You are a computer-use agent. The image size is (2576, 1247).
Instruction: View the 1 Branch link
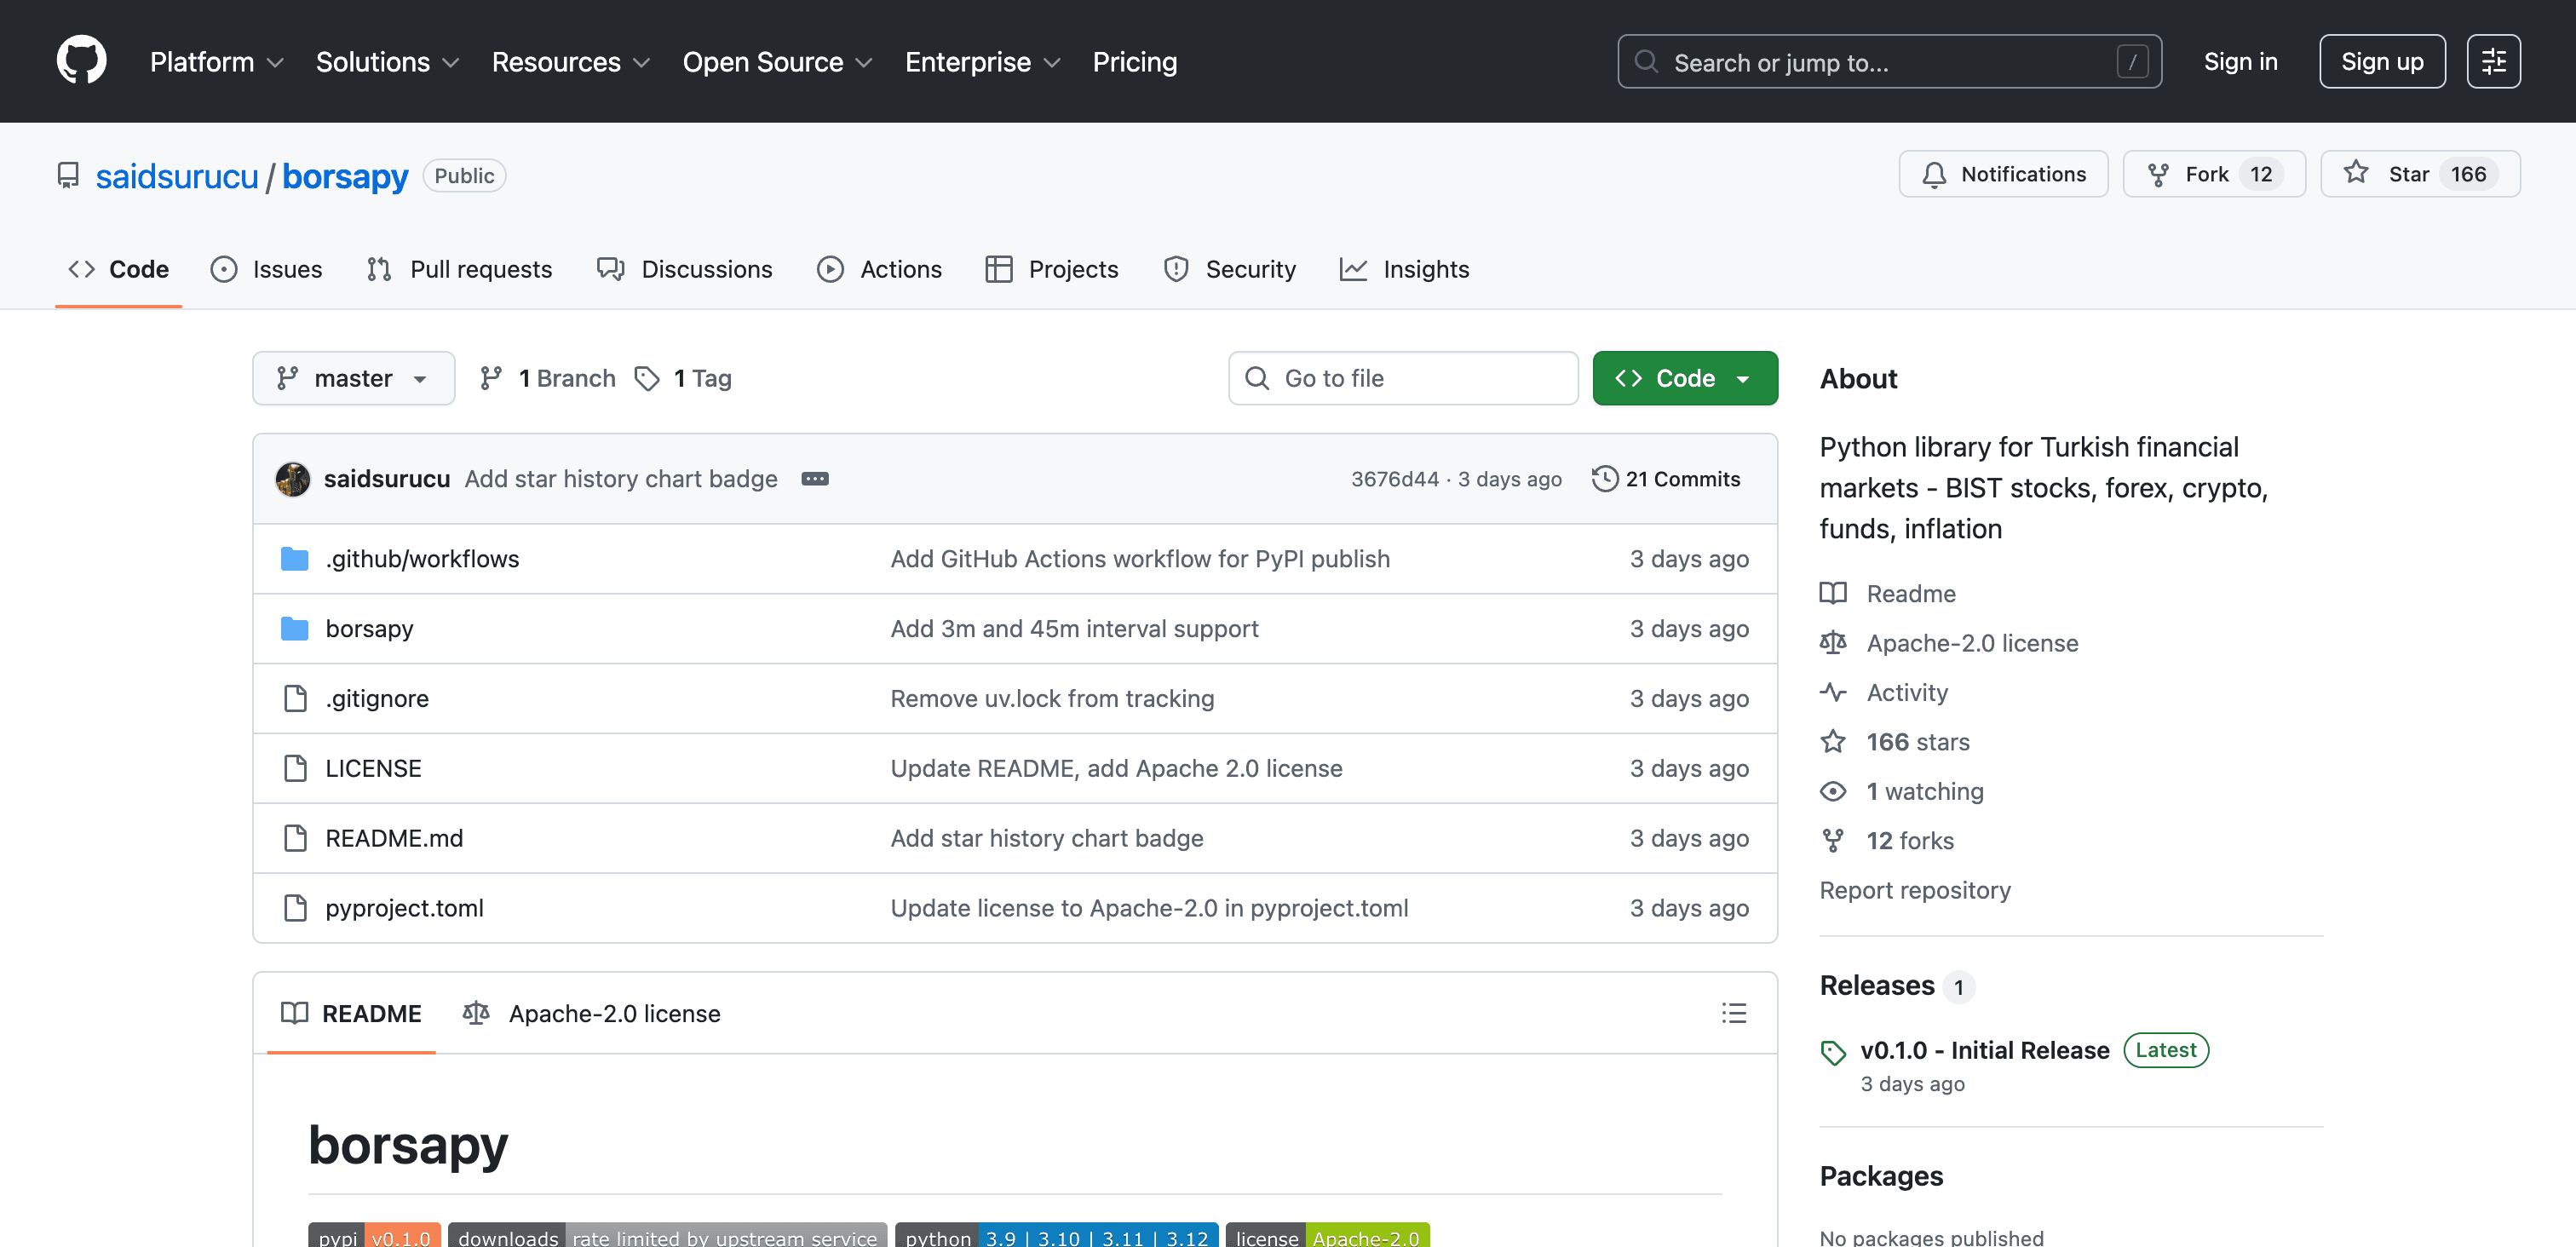tap(548, 378)
